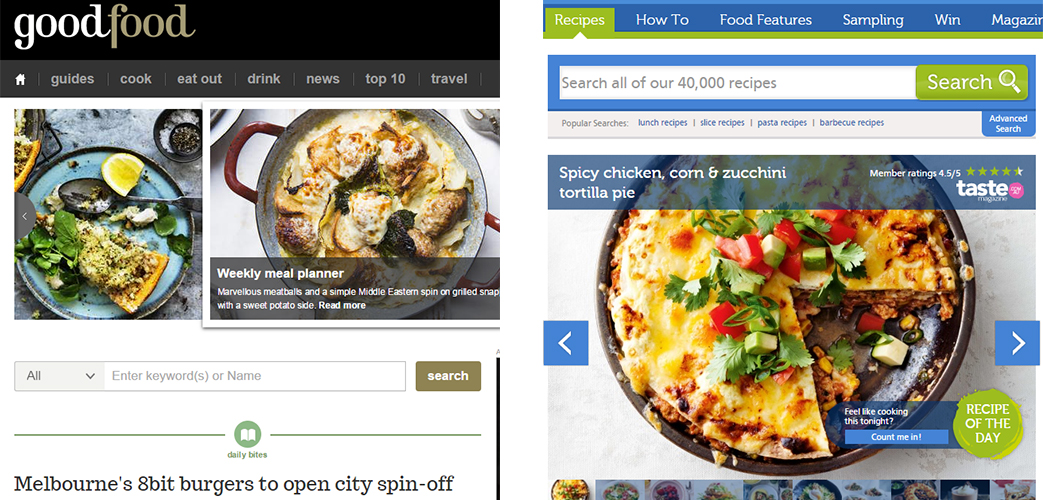Viewport: 1043px width, 500px height.
Task: Click the previous slide arrow on goodfood carousel
Action: pos(25,216)
